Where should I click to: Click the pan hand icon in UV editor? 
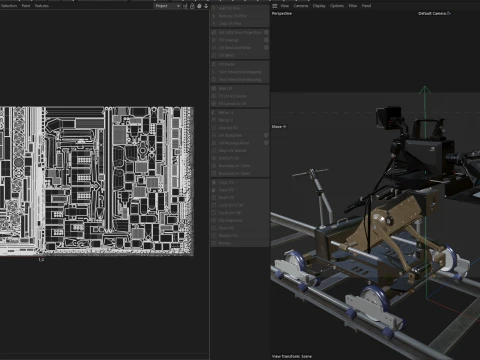(199, 6)
